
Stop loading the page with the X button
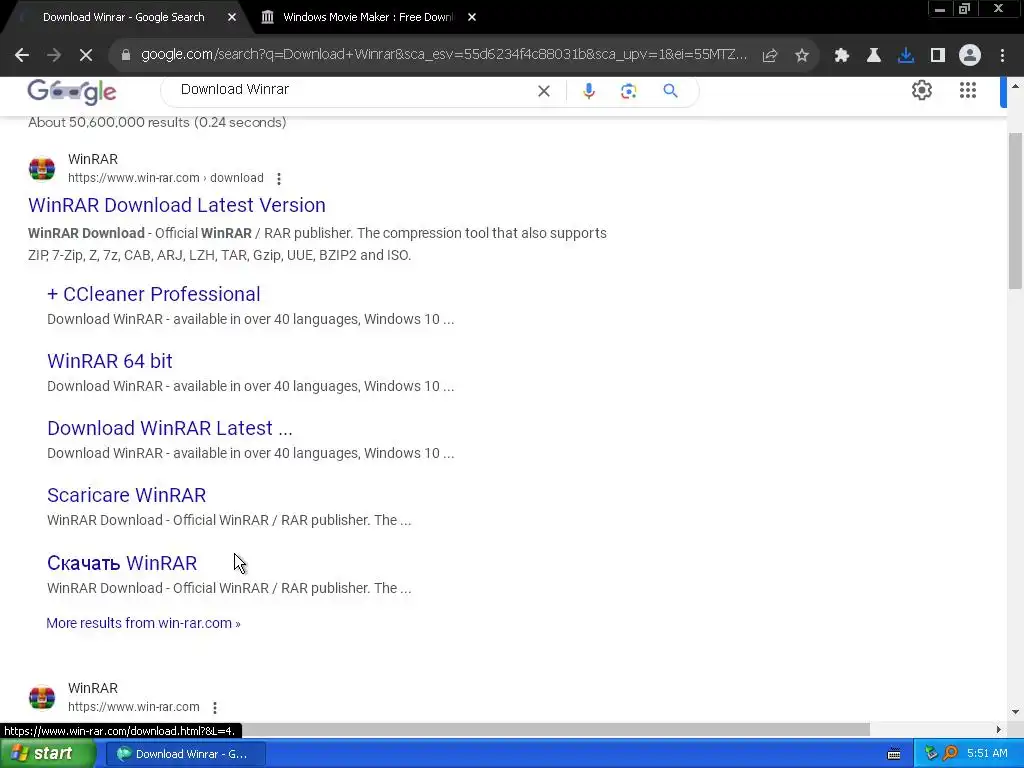86,56
